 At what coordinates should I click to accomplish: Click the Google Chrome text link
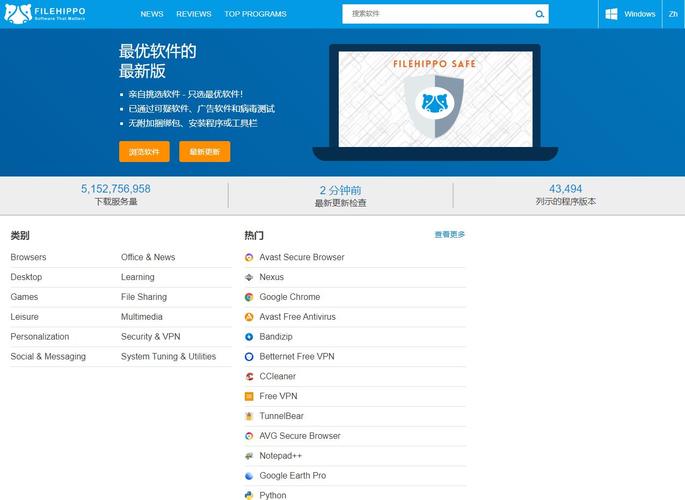[290, 297]
